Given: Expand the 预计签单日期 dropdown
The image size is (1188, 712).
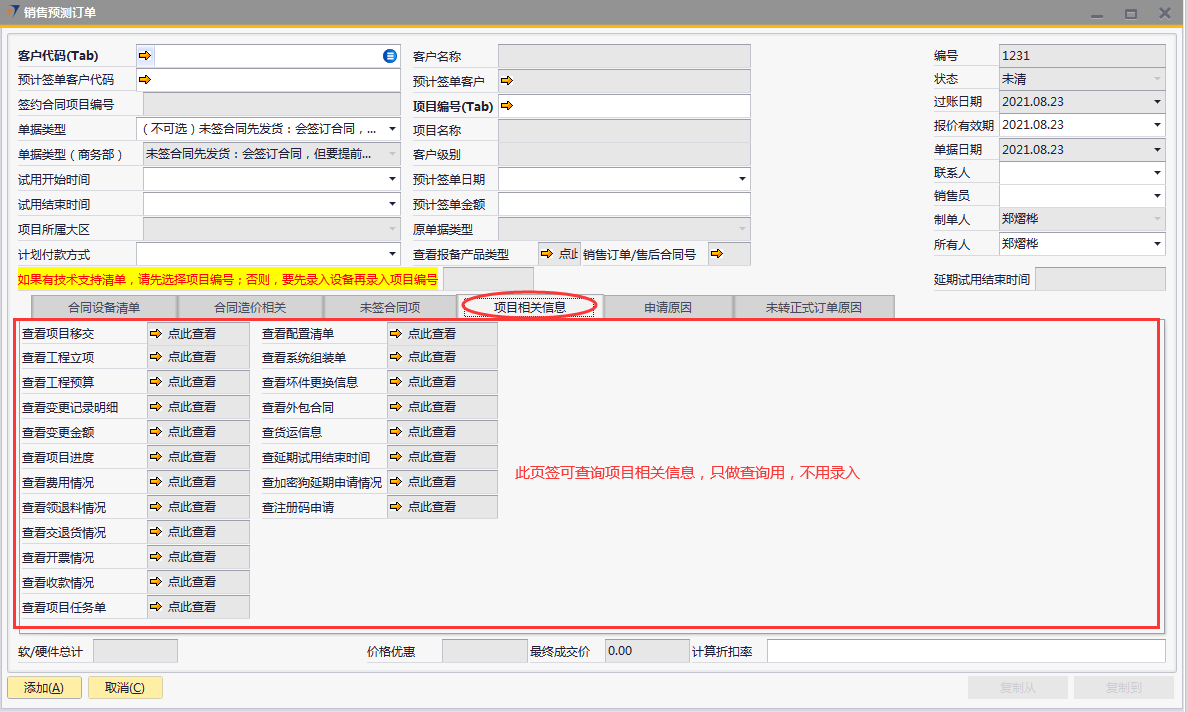Looking at the screenshot, I should point(742,179).
